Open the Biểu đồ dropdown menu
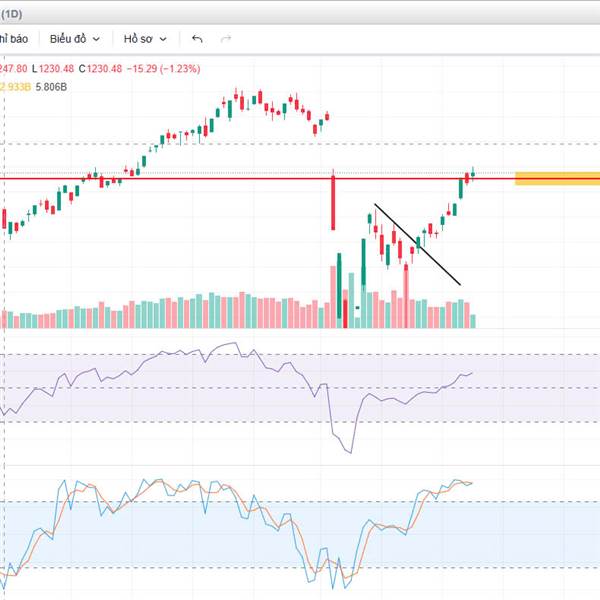Viewport: 600px width, 600px height. (x=75, y=39)
